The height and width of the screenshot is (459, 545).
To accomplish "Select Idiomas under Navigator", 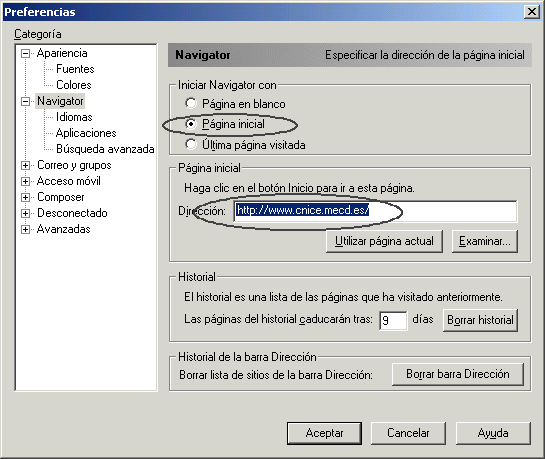I will (x=74, y=117).
